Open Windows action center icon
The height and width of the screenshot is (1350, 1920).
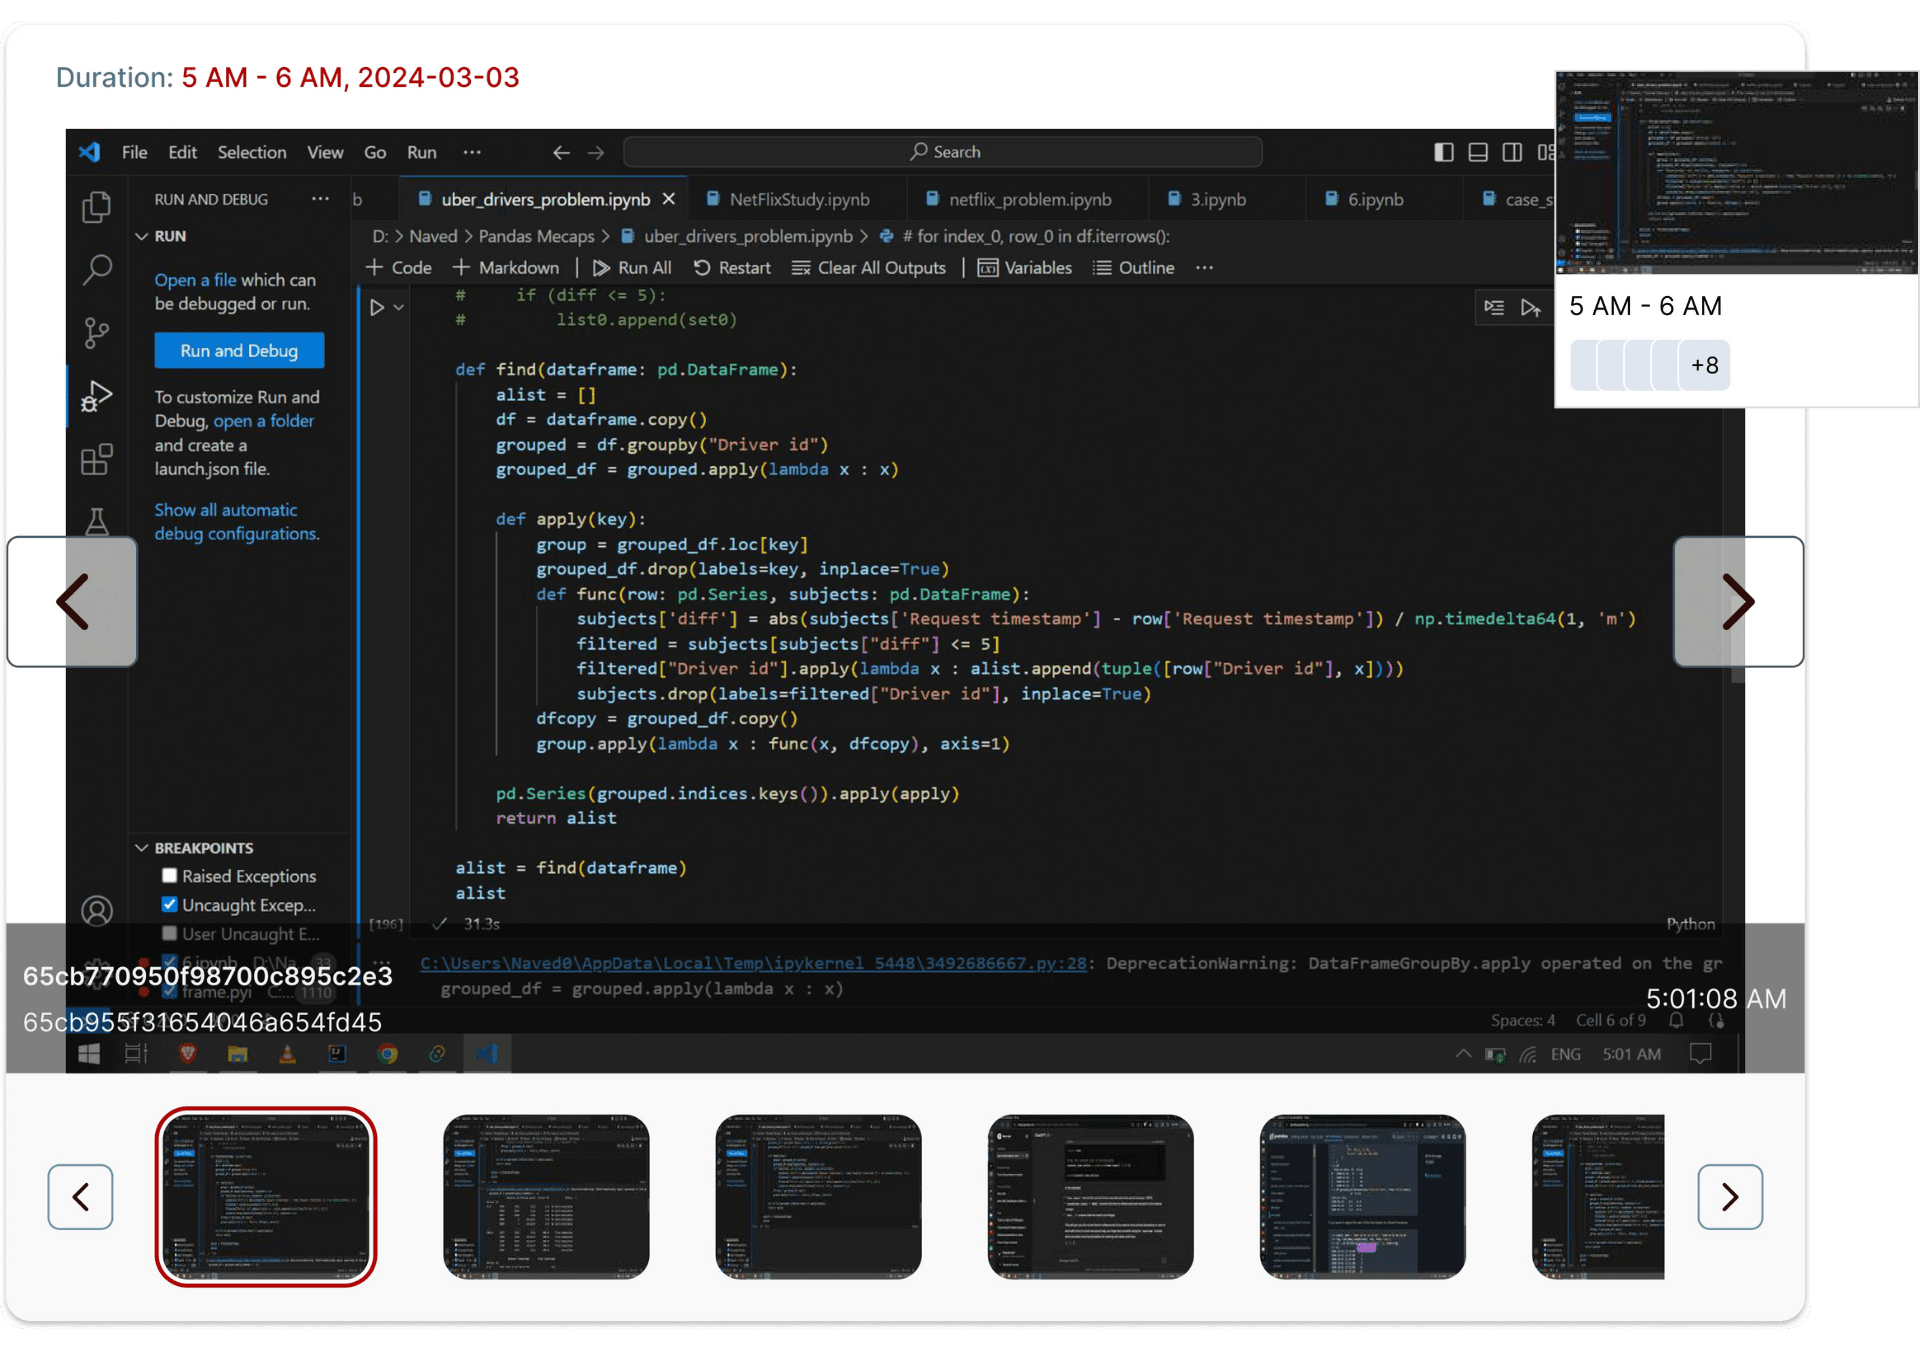(x=1700, y=1053)
